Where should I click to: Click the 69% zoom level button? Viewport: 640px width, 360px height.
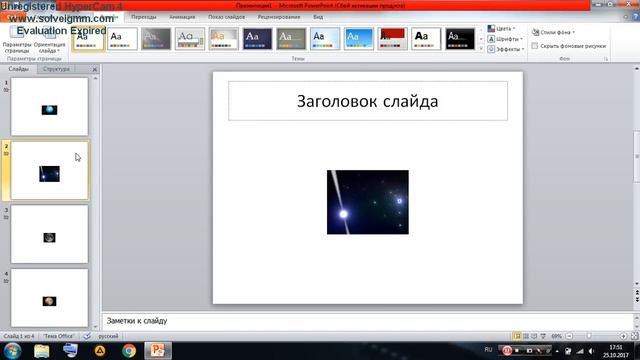click(556, 336)
